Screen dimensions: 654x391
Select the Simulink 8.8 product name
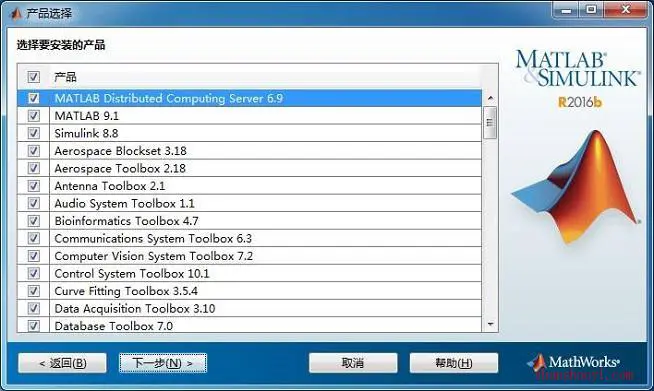coord(86,133)
